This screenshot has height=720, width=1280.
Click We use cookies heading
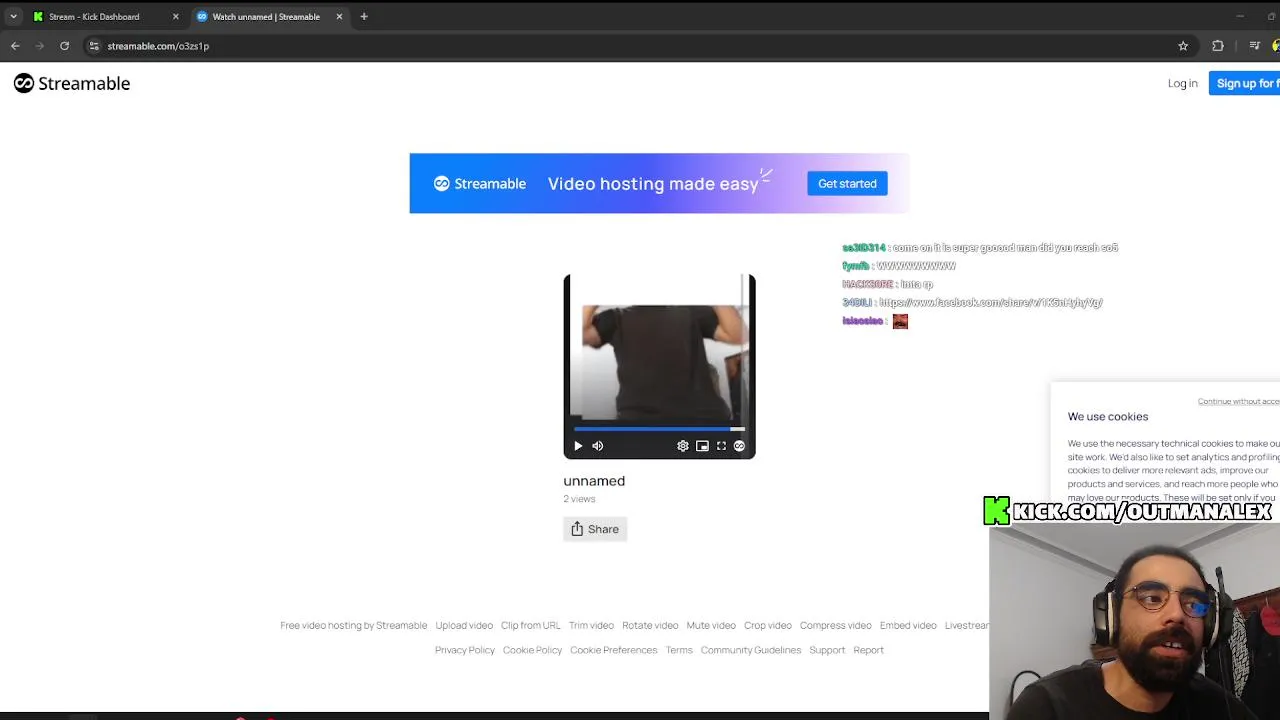pos(1108,416)
